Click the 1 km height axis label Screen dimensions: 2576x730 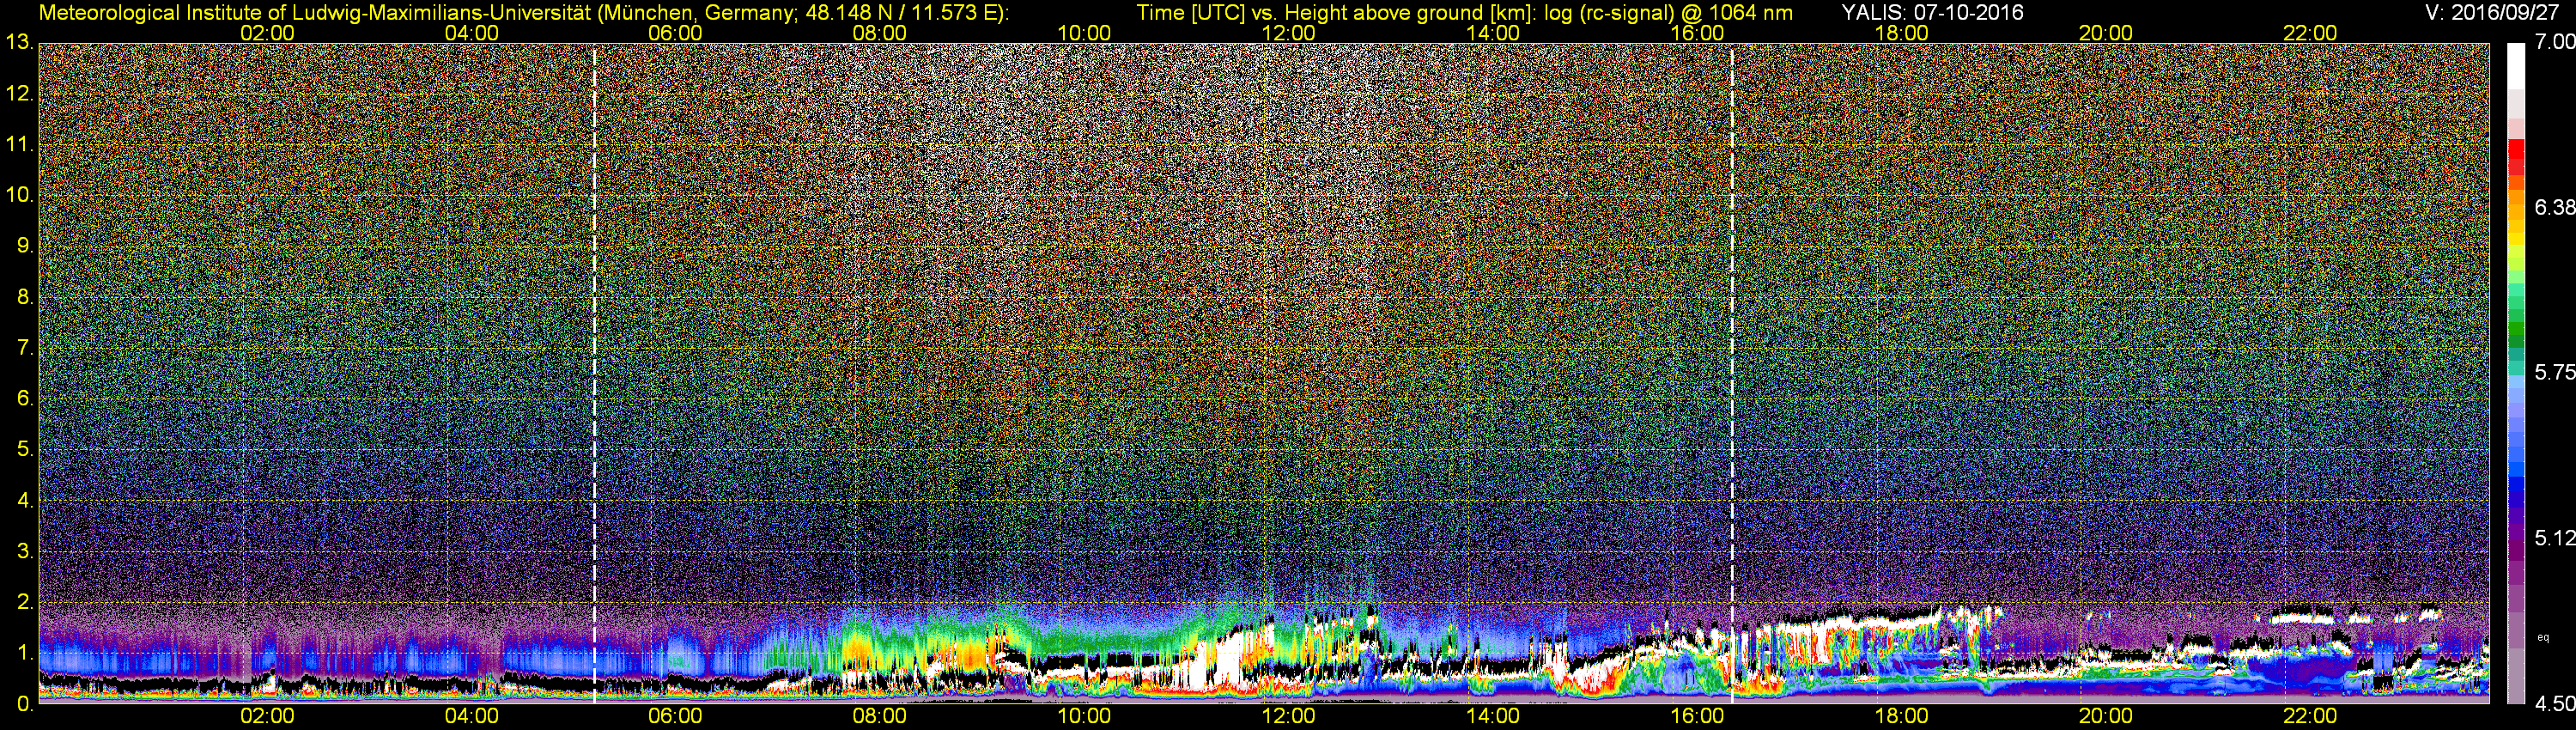(x=25, y=653)
